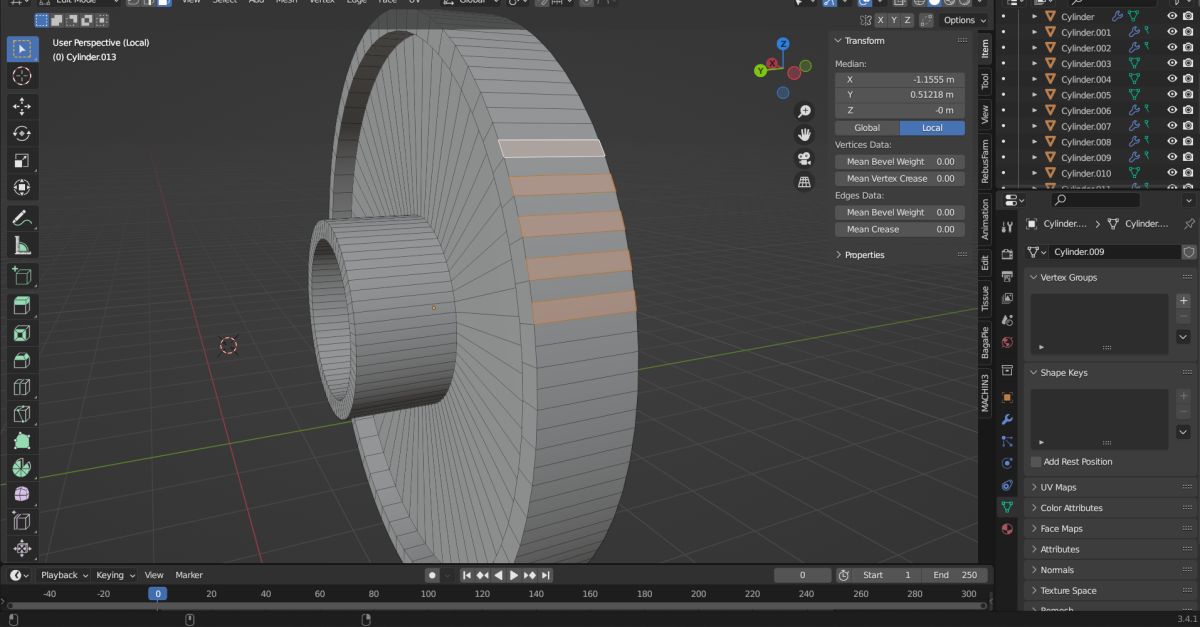Screen dimensions: 1200x627
Task: Open Modifier properties wrench tab
Action: tap(1007, 419)
